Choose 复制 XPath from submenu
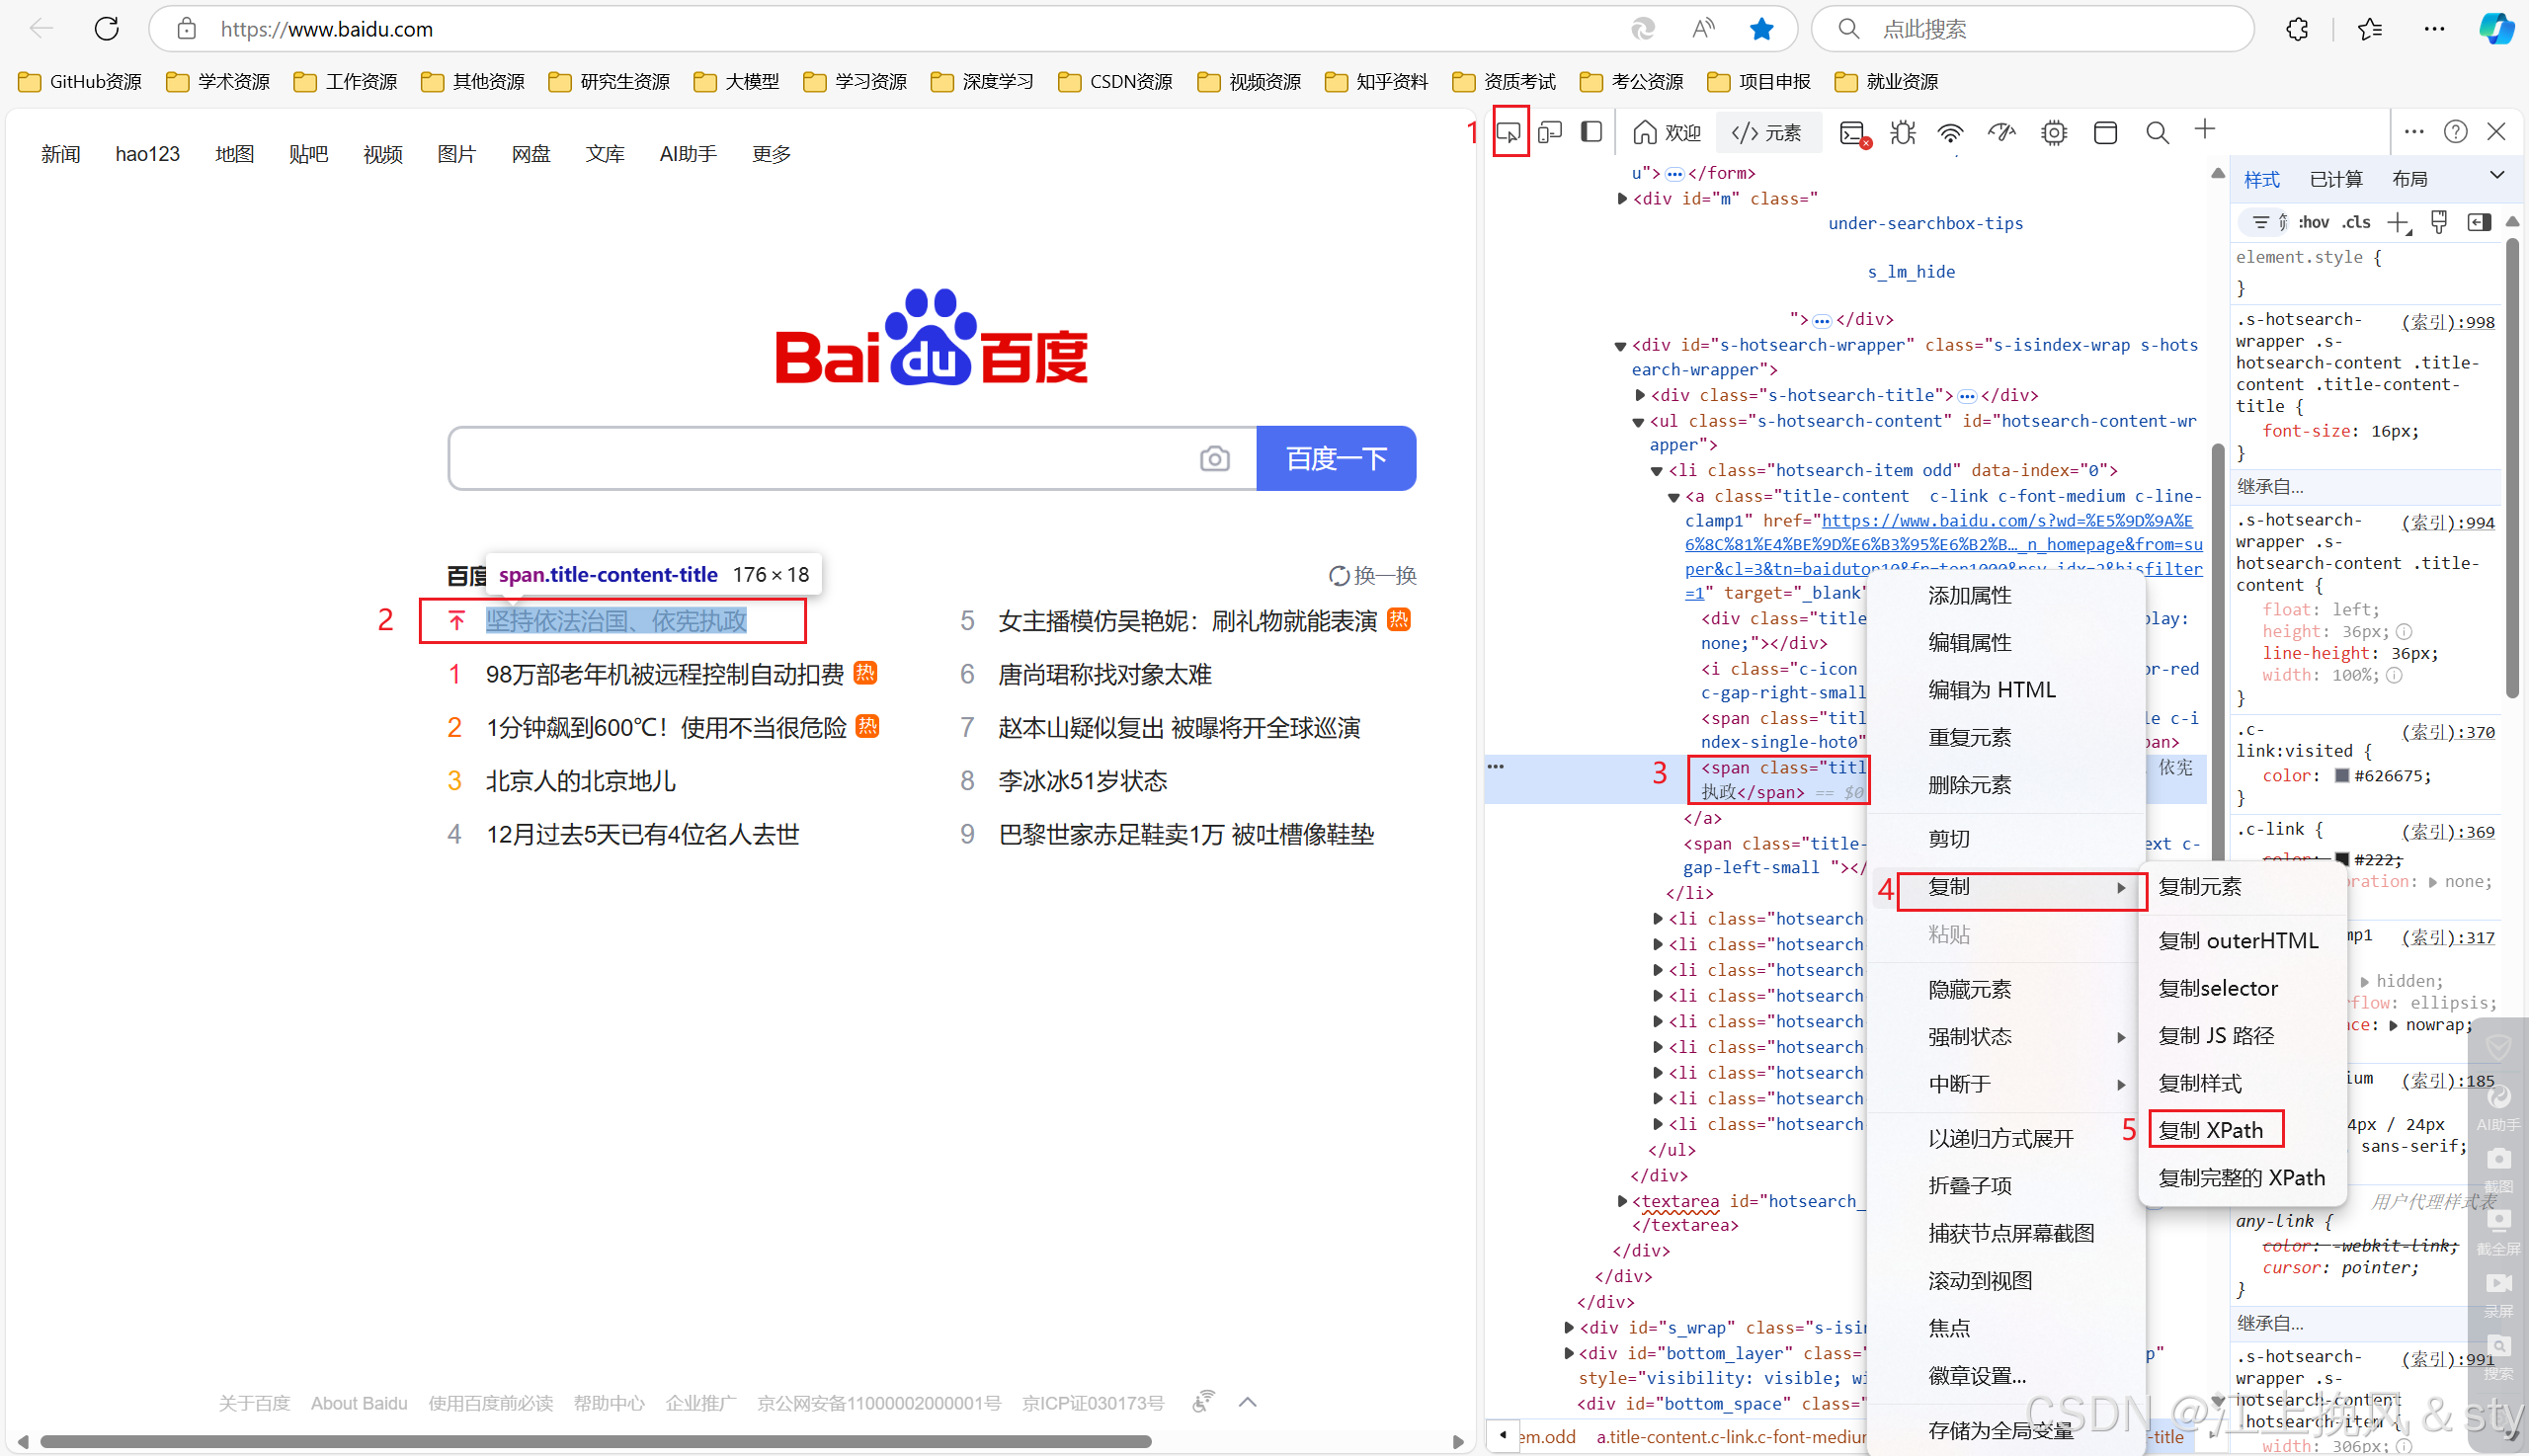The image size is (2529, 1456). (2211, 1130)
